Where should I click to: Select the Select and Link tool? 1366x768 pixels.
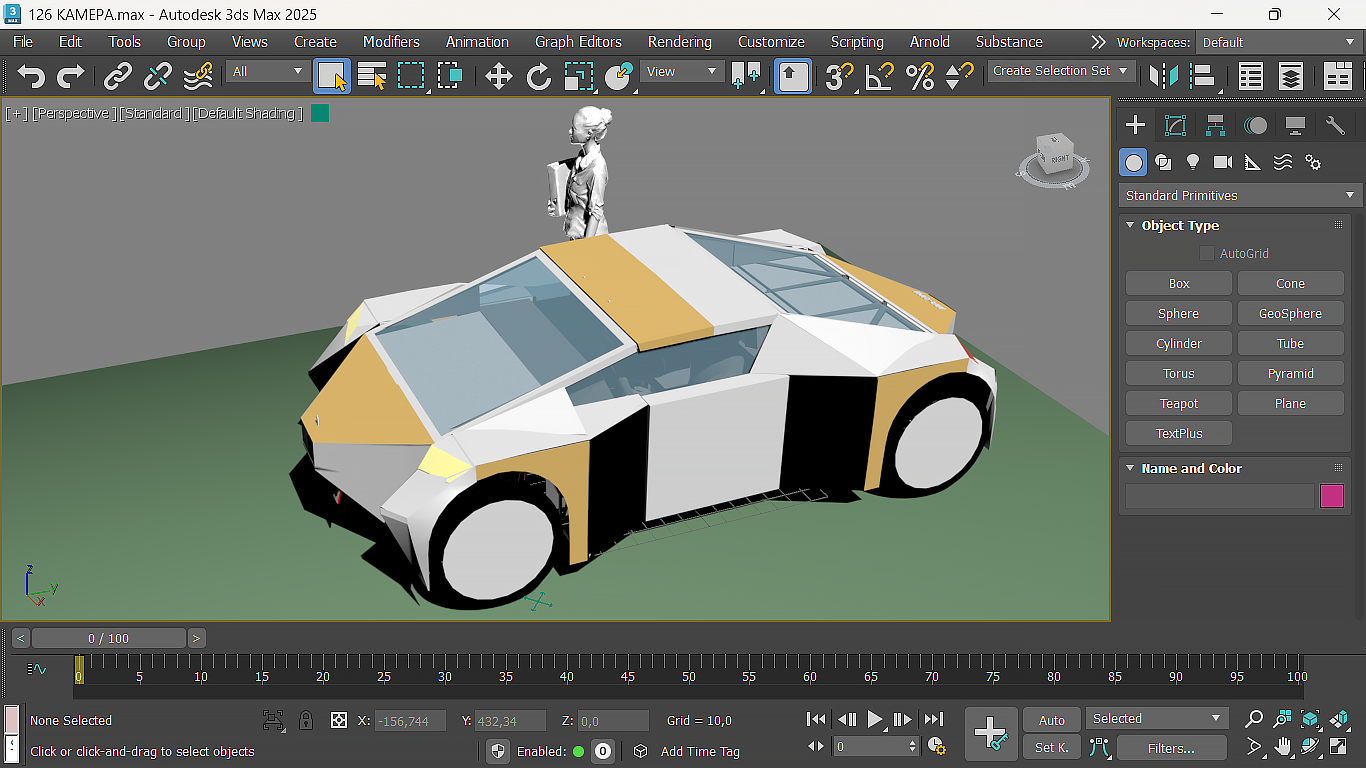(118, 76)
